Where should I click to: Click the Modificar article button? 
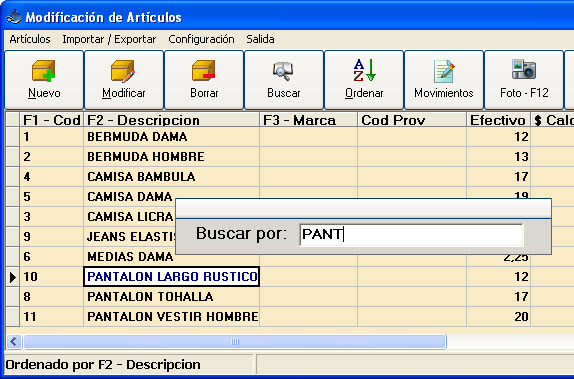[x=124, y=80]
